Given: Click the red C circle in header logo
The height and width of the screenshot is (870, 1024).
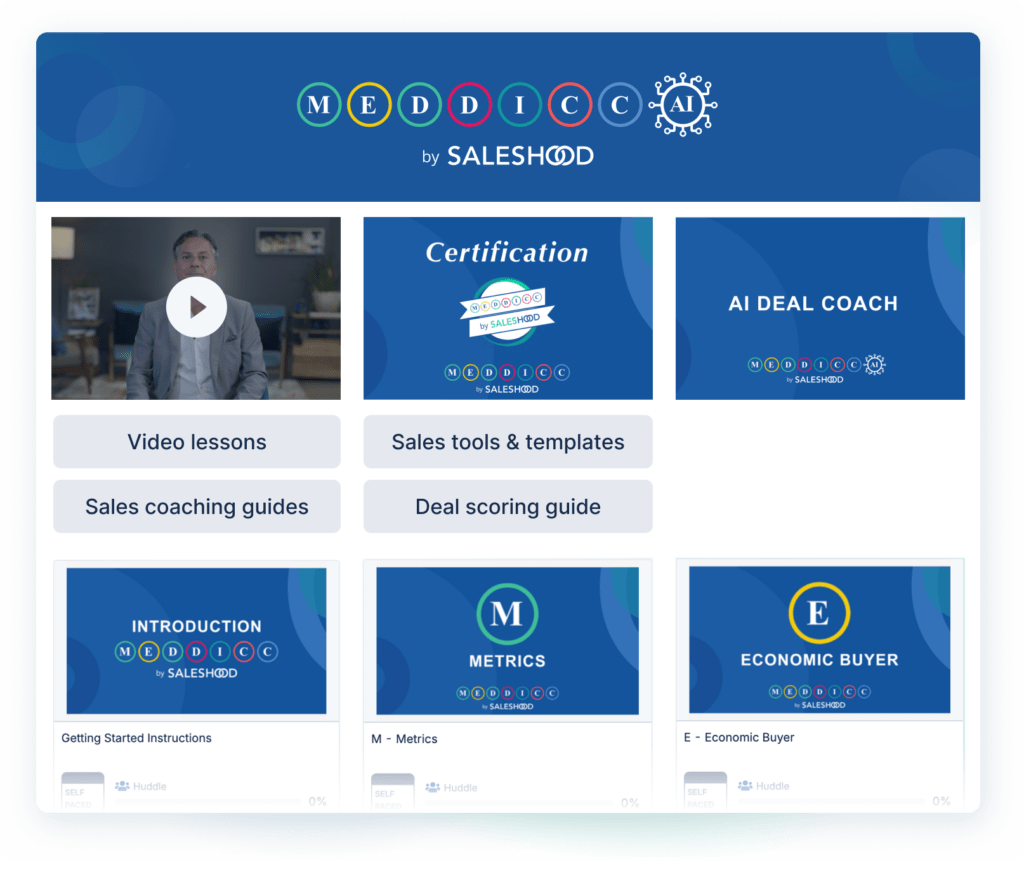Looking at the screenshot, I should pos(569,105).
